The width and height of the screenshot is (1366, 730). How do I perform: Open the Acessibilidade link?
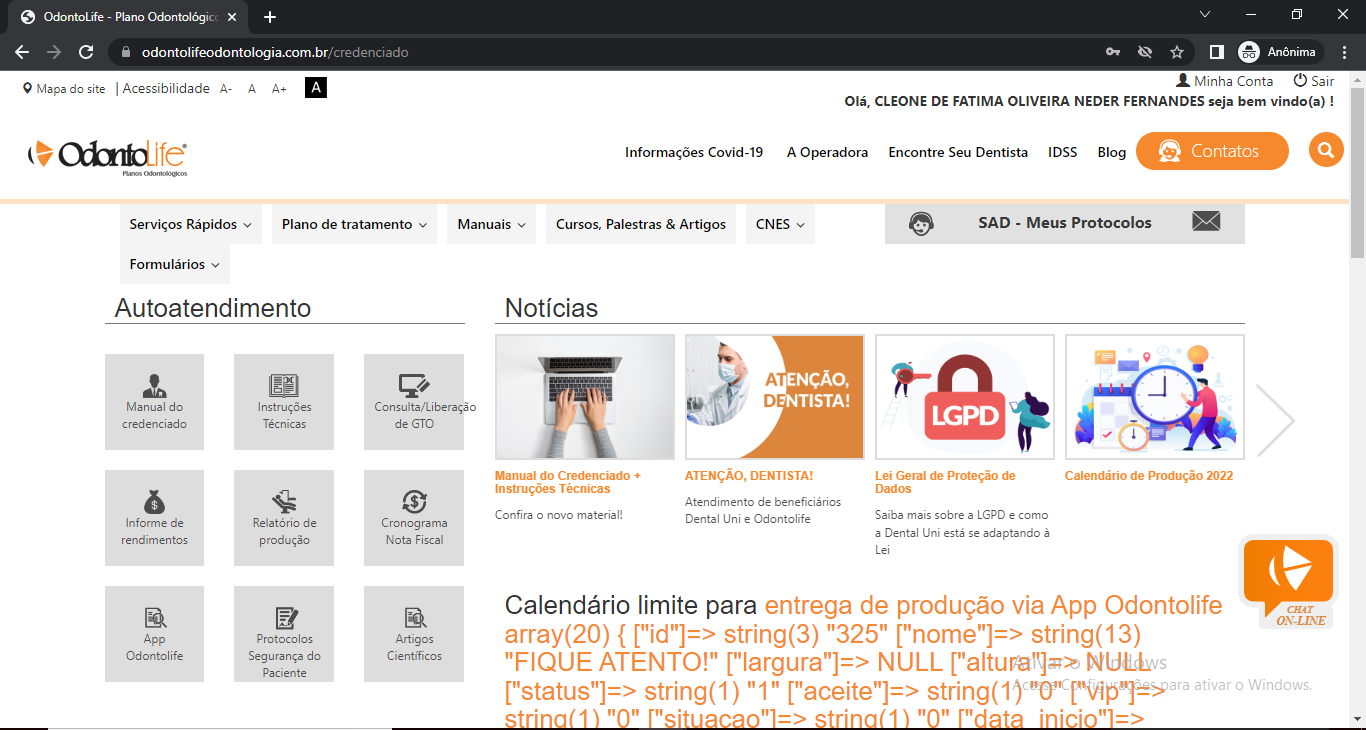(x=166, y=88)
